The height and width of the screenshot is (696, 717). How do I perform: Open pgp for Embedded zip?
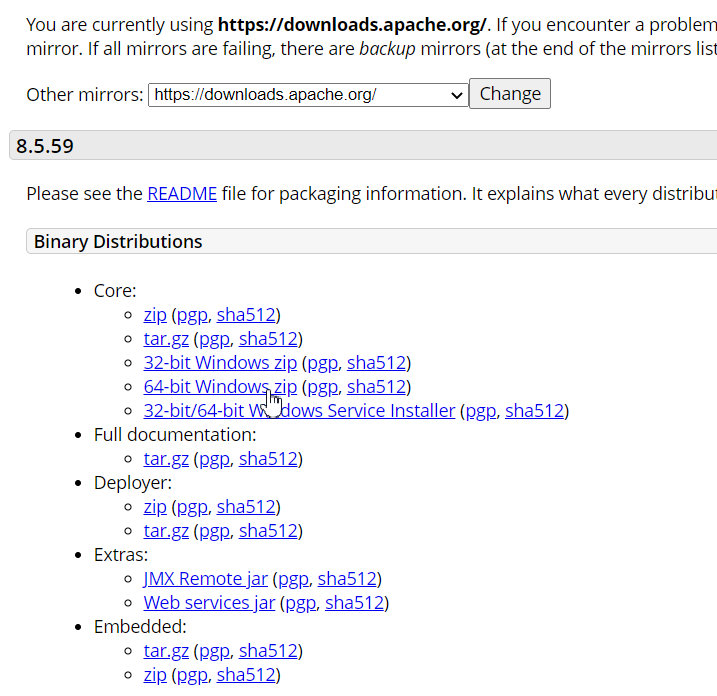[x=192, y=675]
